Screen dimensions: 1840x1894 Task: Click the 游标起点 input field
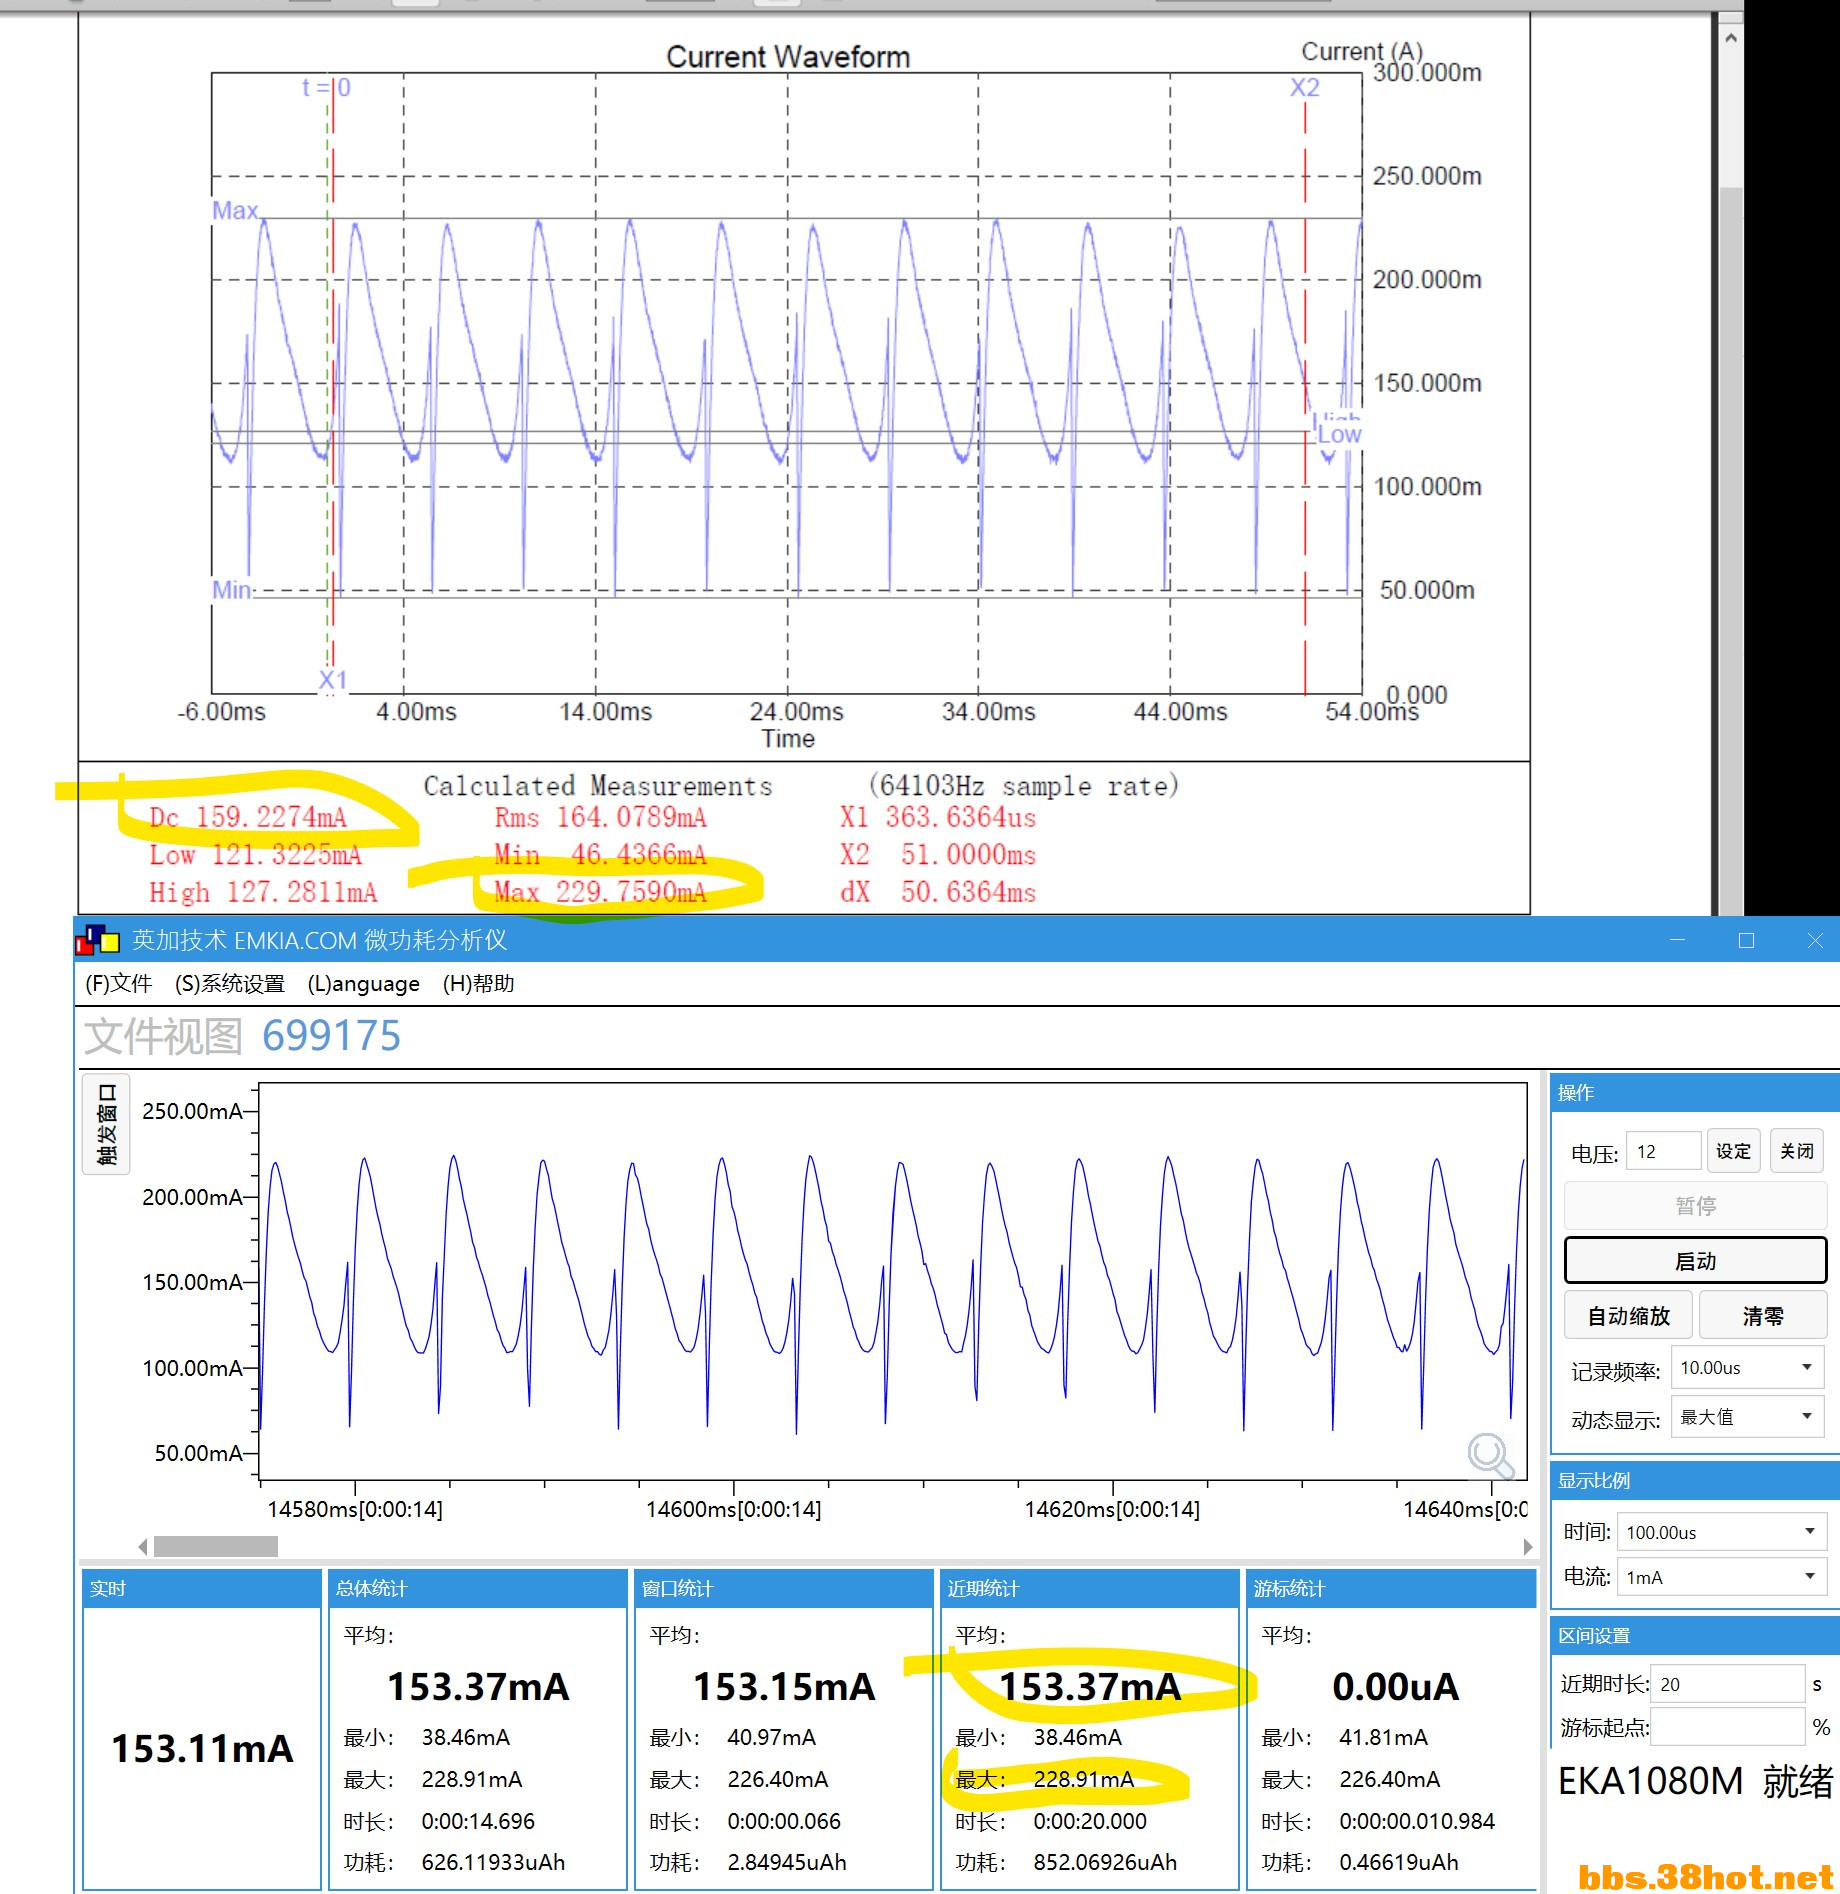point(1727,1727)
